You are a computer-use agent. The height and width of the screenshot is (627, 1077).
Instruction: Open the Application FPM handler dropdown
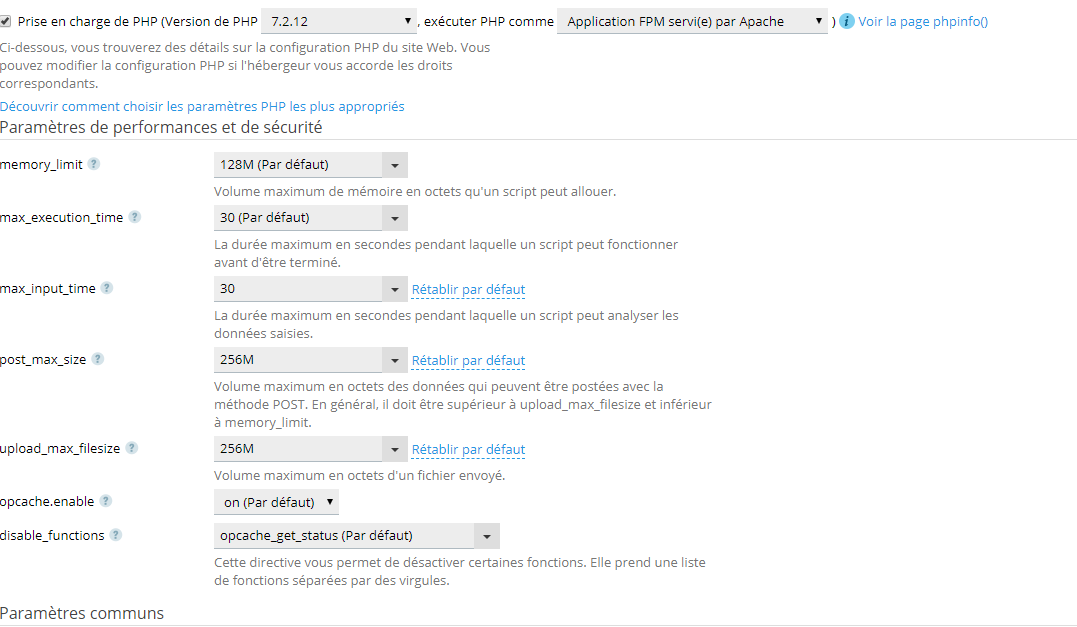pyautogui.click(x=692, y=21)
